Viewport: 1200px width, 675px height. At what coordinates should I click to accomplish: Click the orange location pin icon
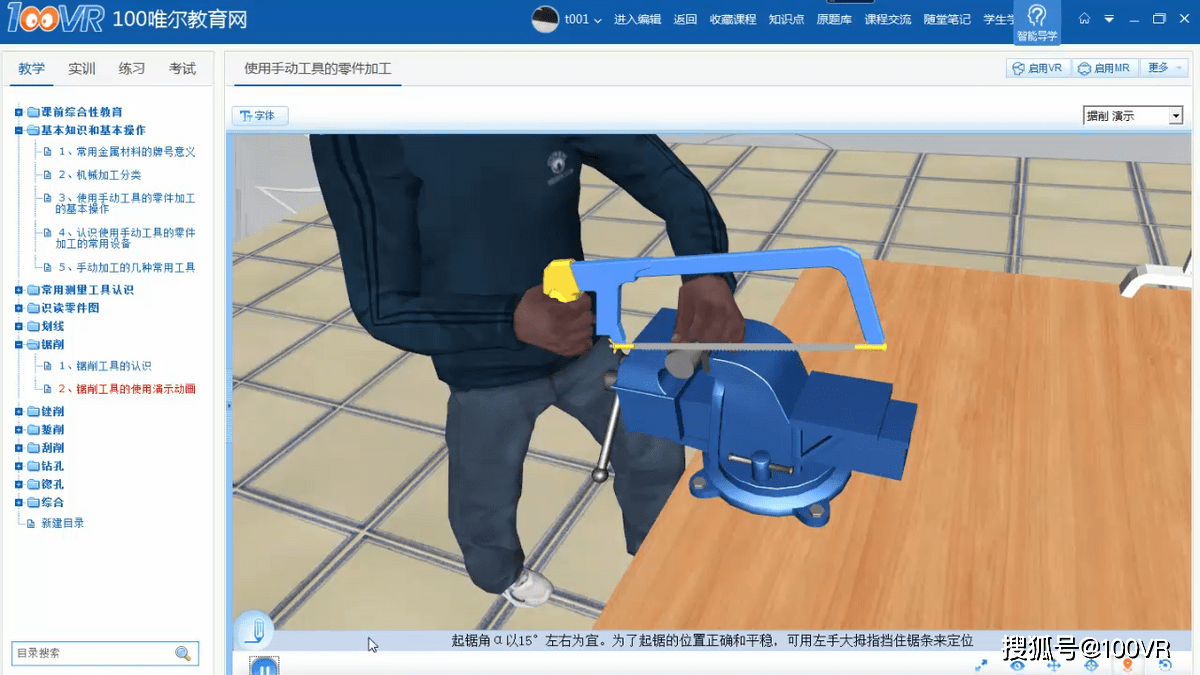tap(1128, 665)
